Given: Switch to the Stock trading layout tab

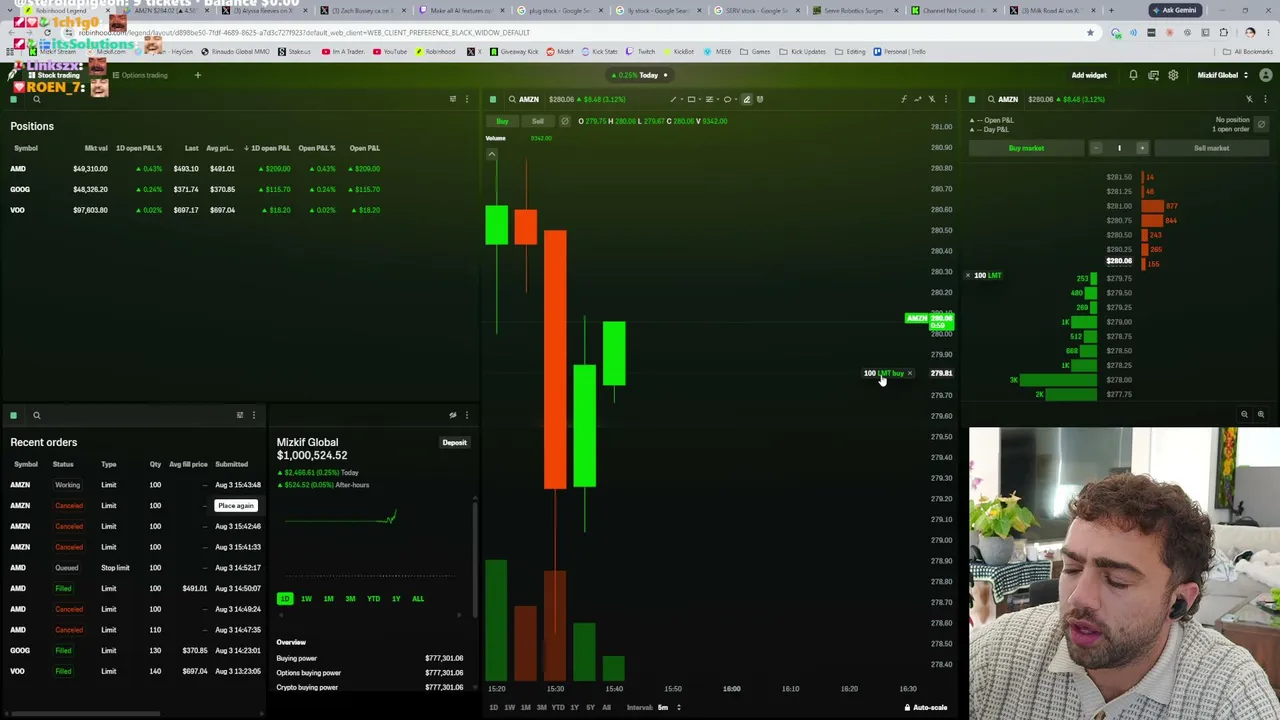Looking at the screenshot, I should [x=52, y=75].
